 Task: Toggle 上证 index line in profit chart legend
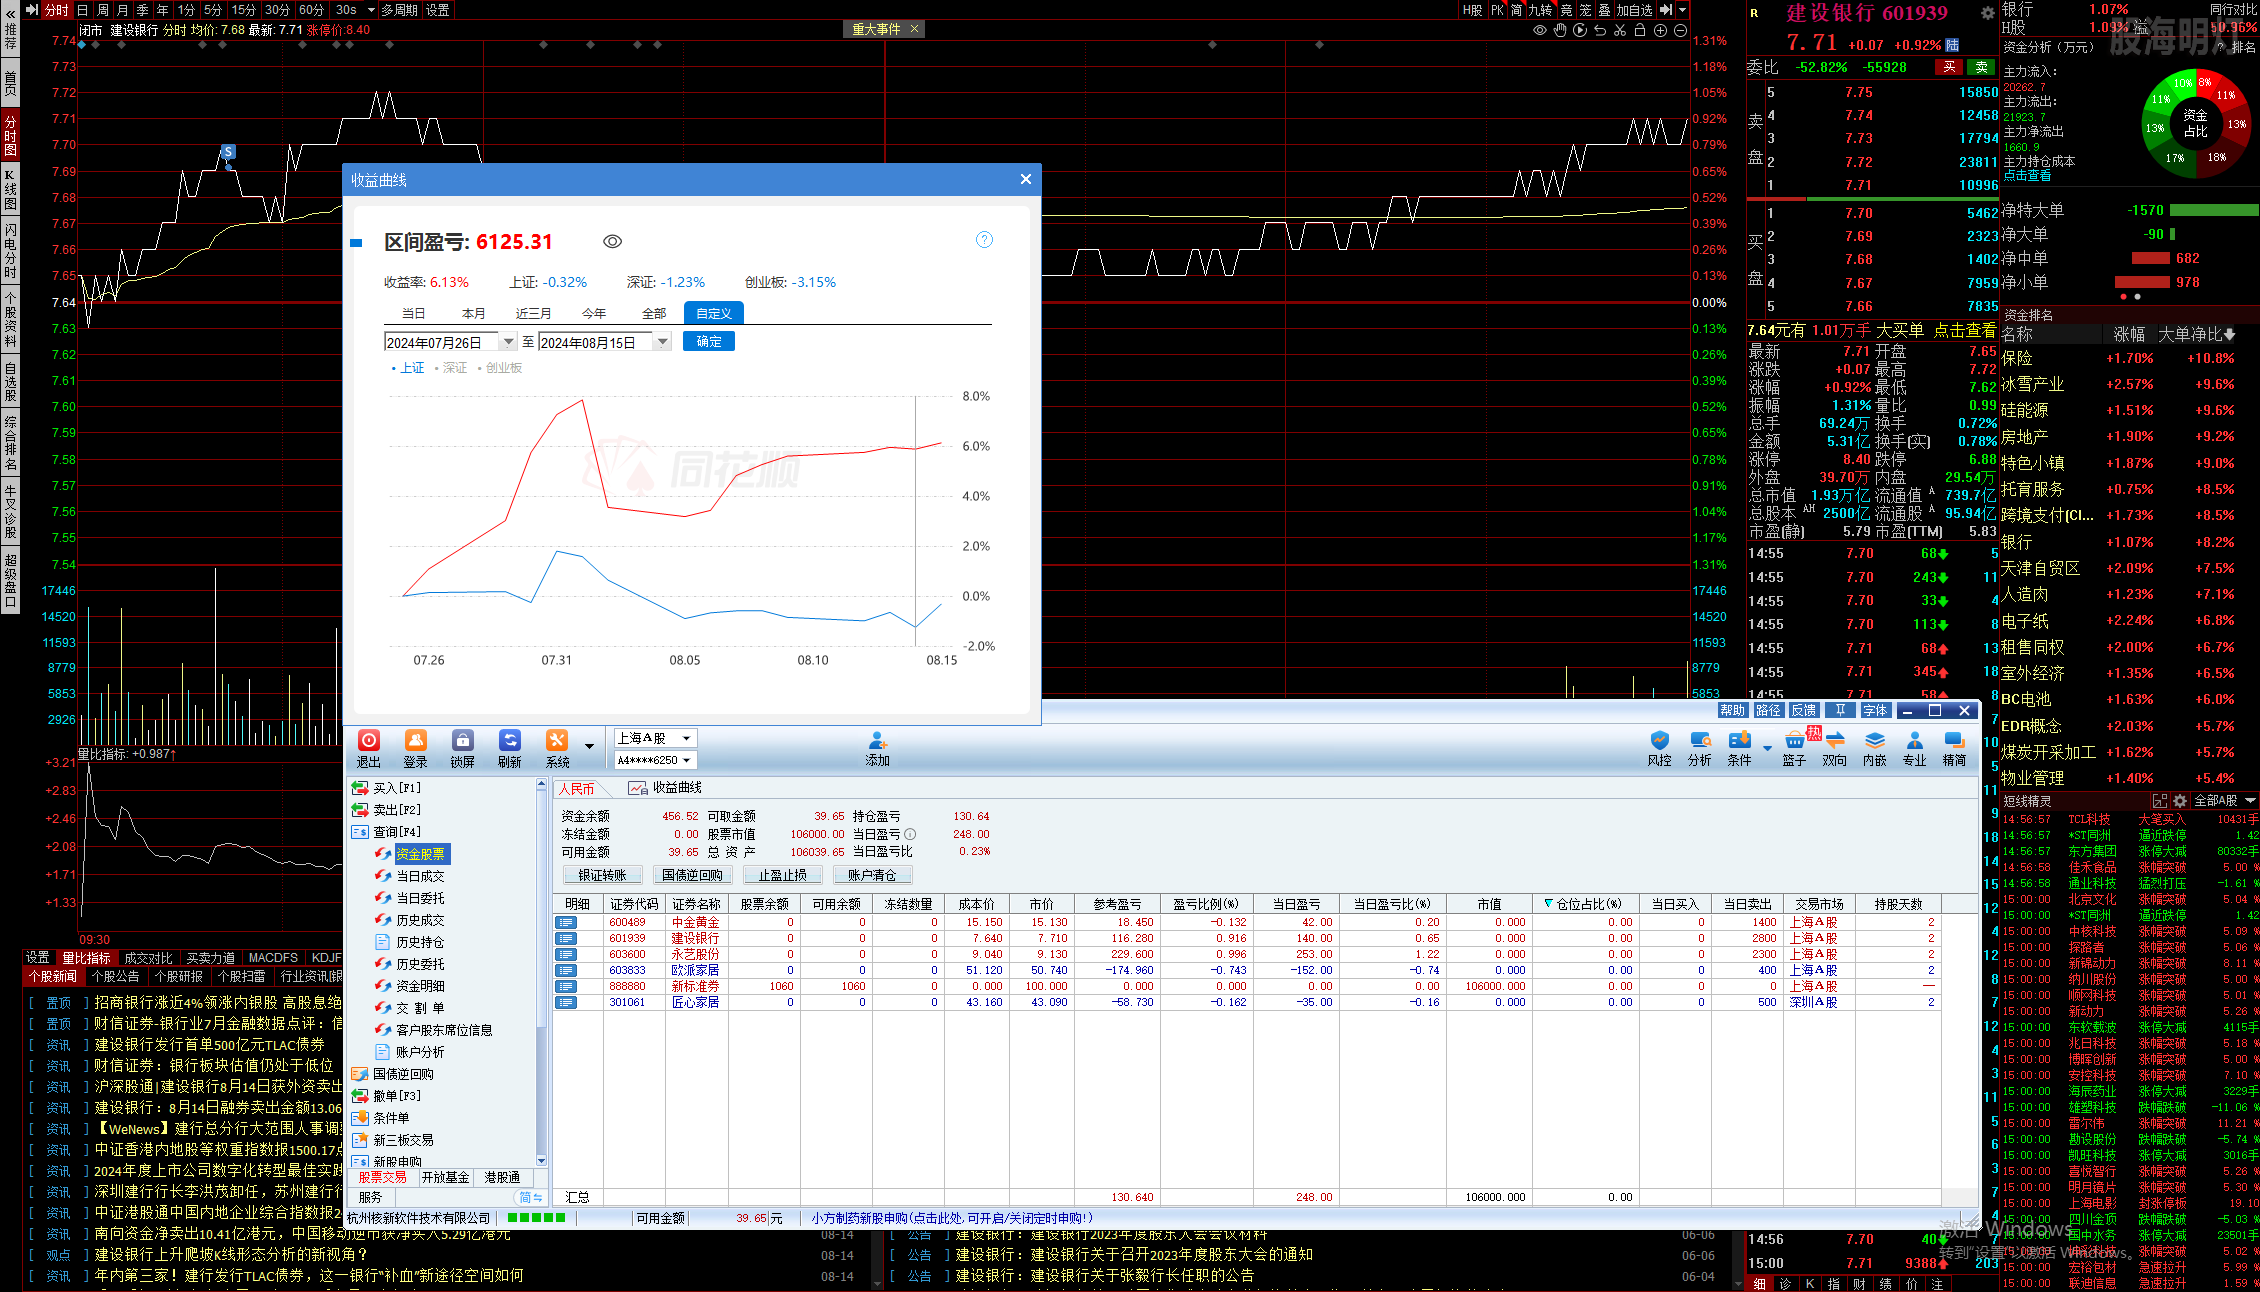pyautogui.click(x=408, y=368)
